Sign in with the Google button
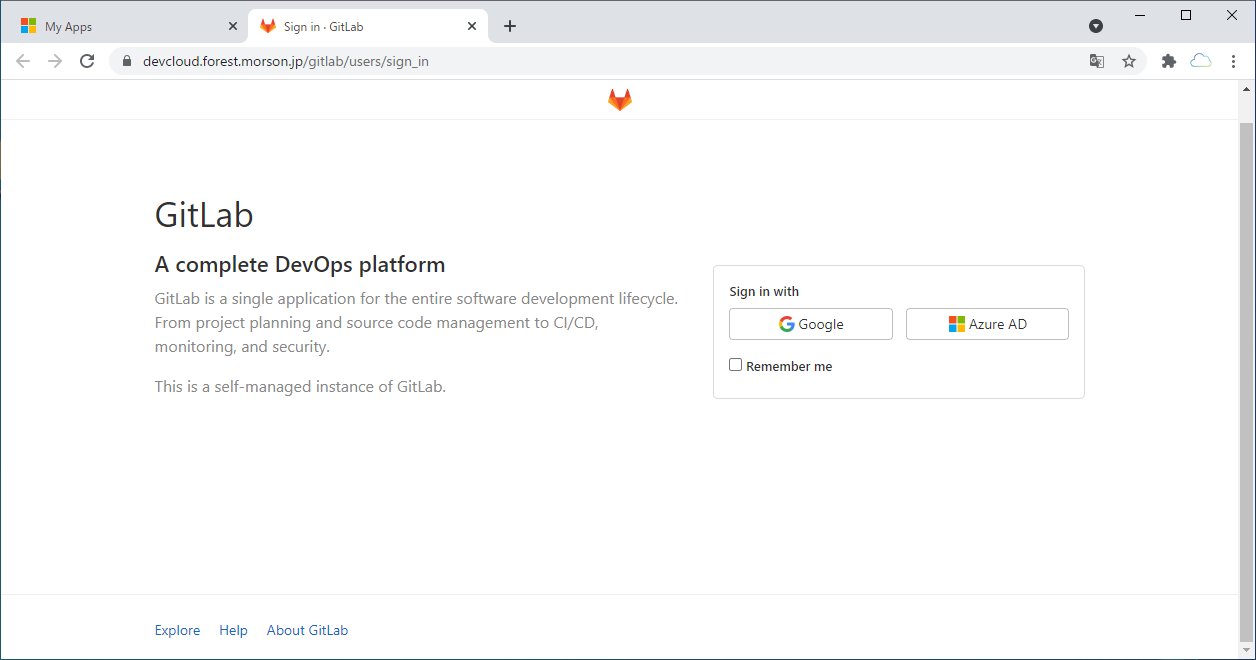The width and height of the screenshot is (1256, 660). pos(810,324)
